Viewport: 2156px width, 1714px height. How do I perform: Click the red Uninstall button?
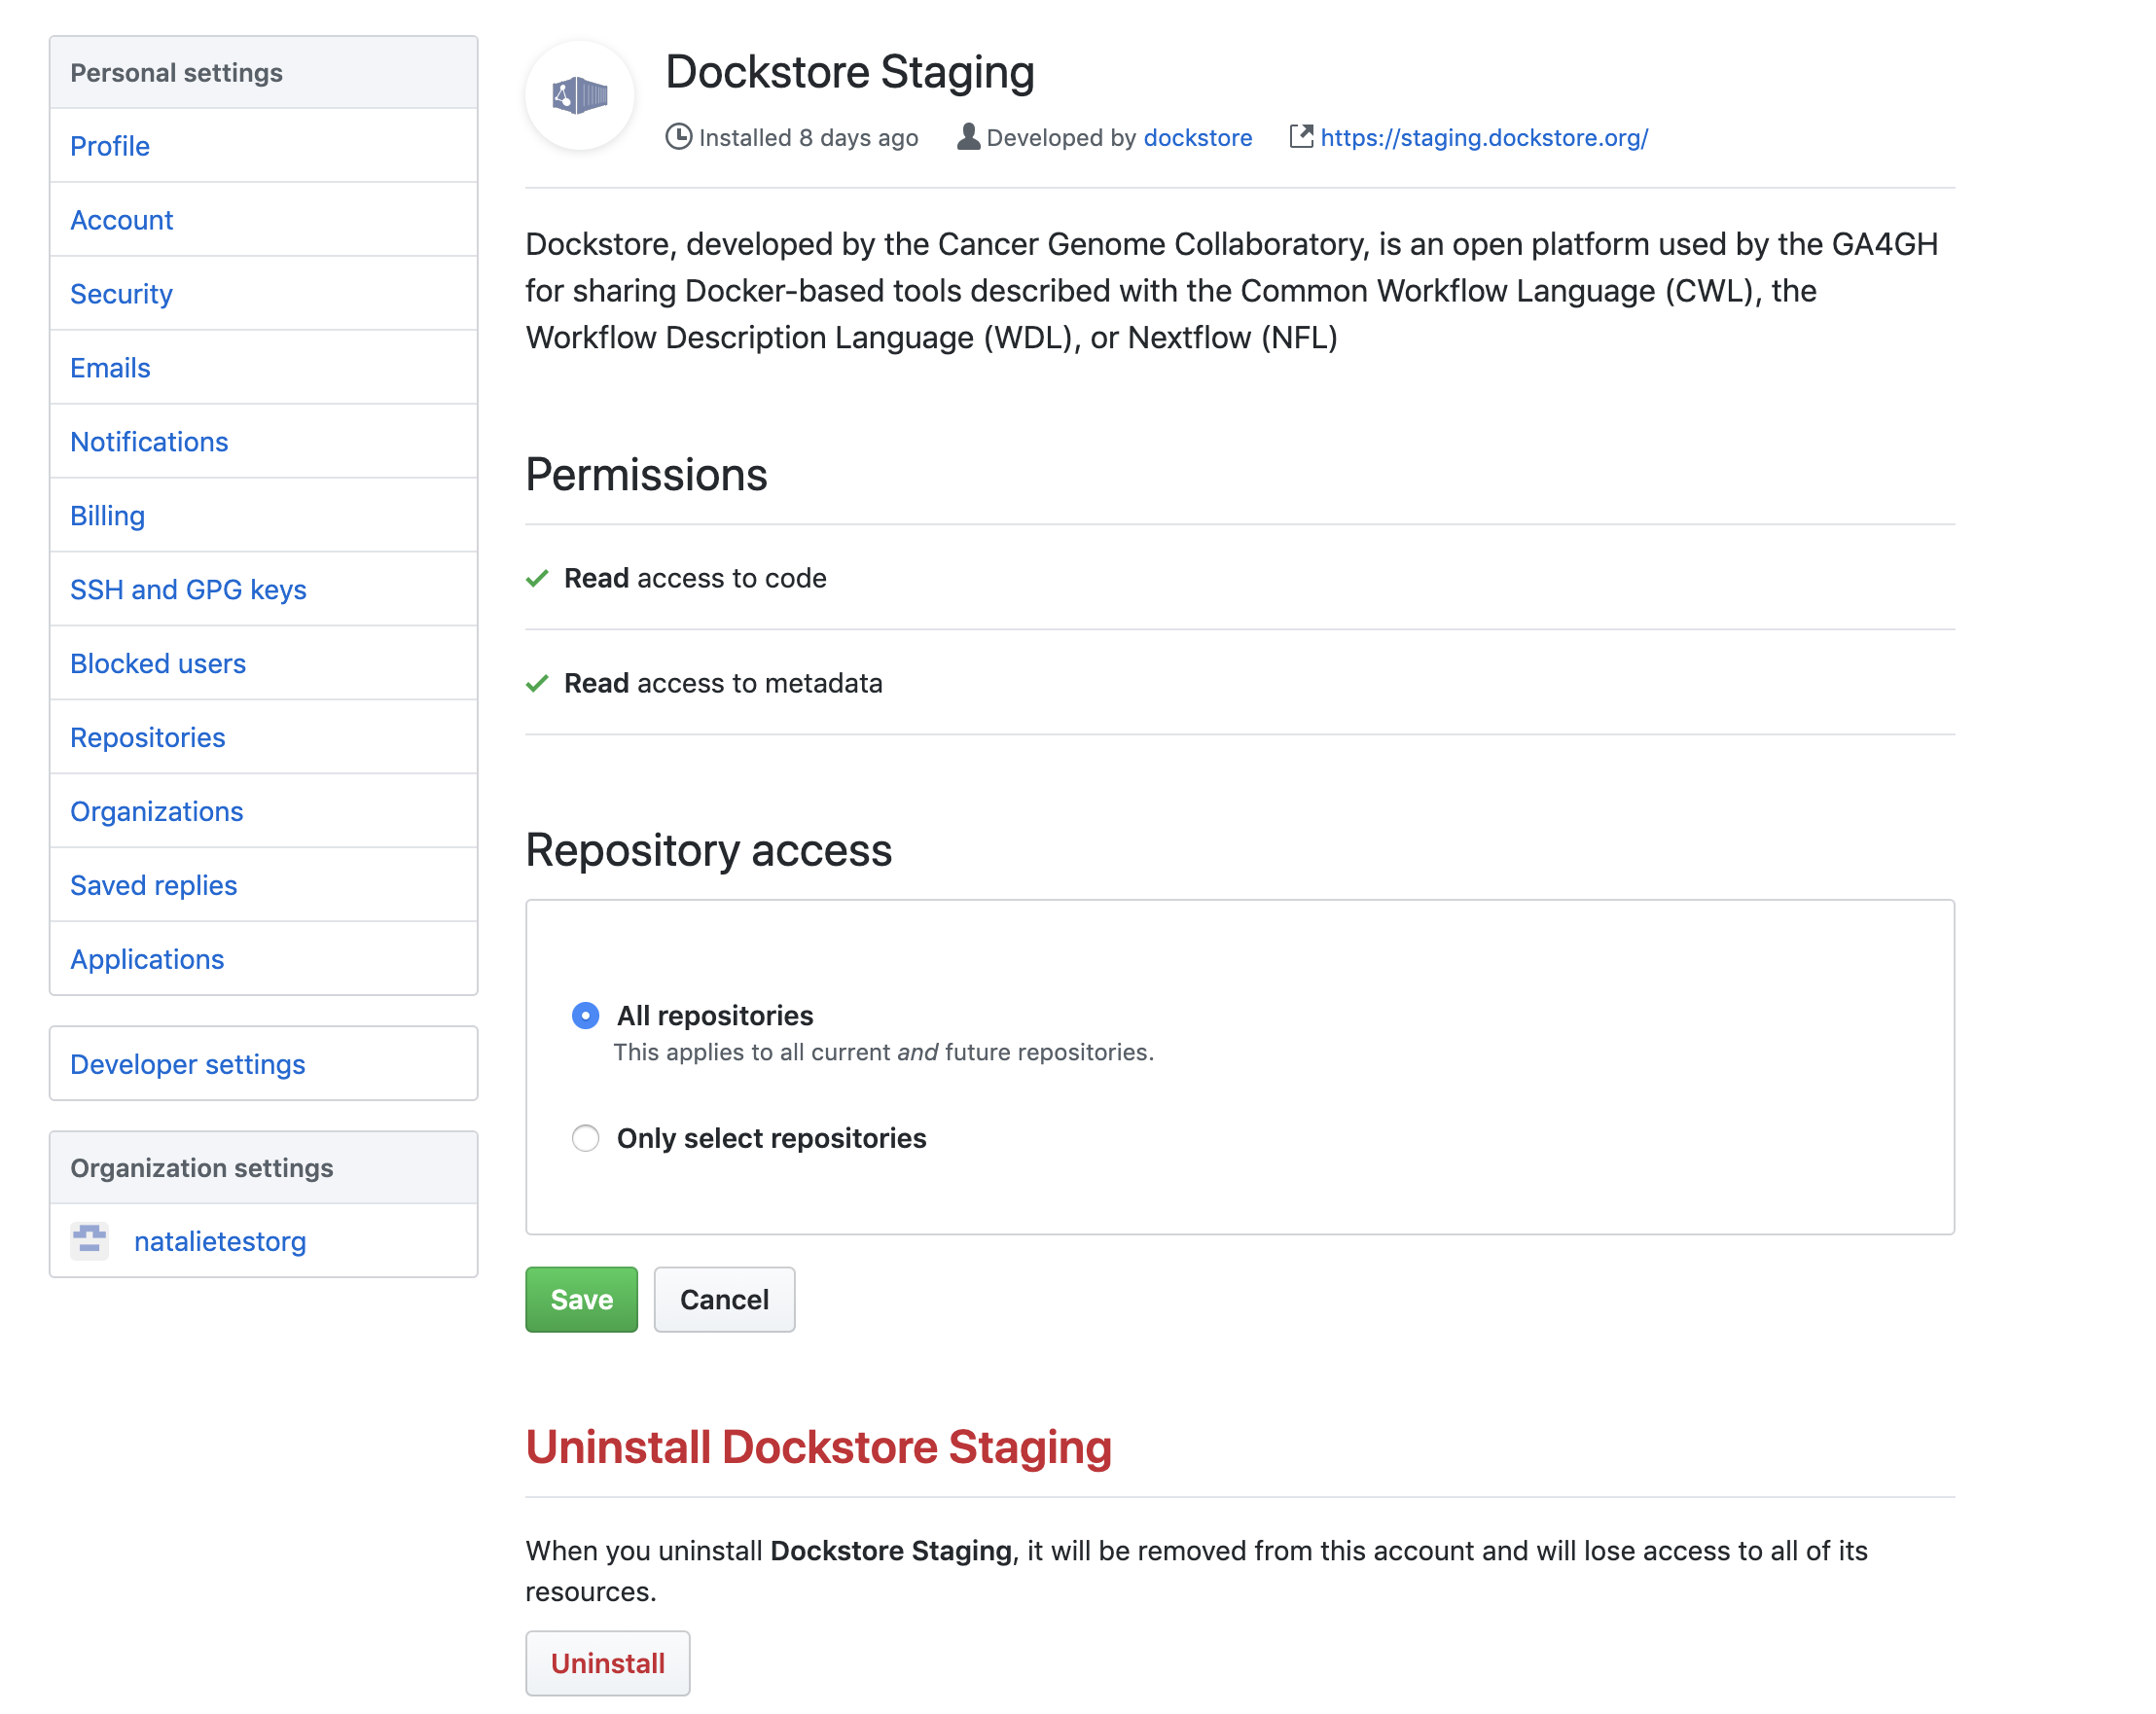coord(607,1663)
